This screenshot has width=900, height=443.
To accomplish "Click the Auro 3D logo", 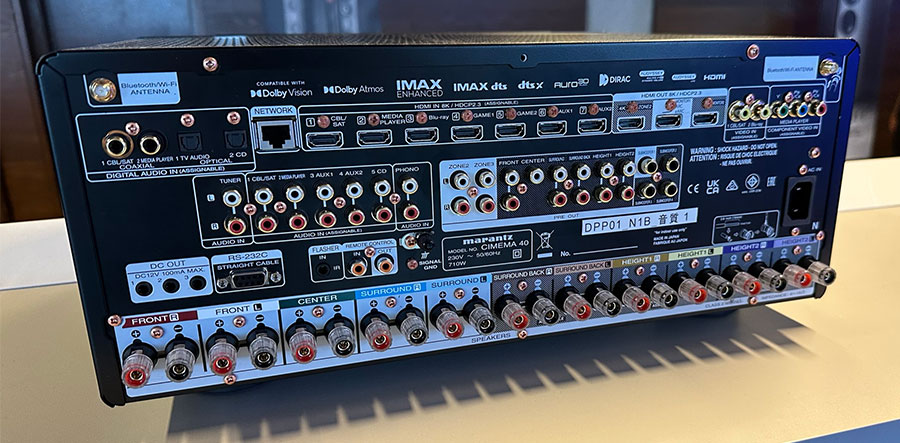I will (571, 83).
